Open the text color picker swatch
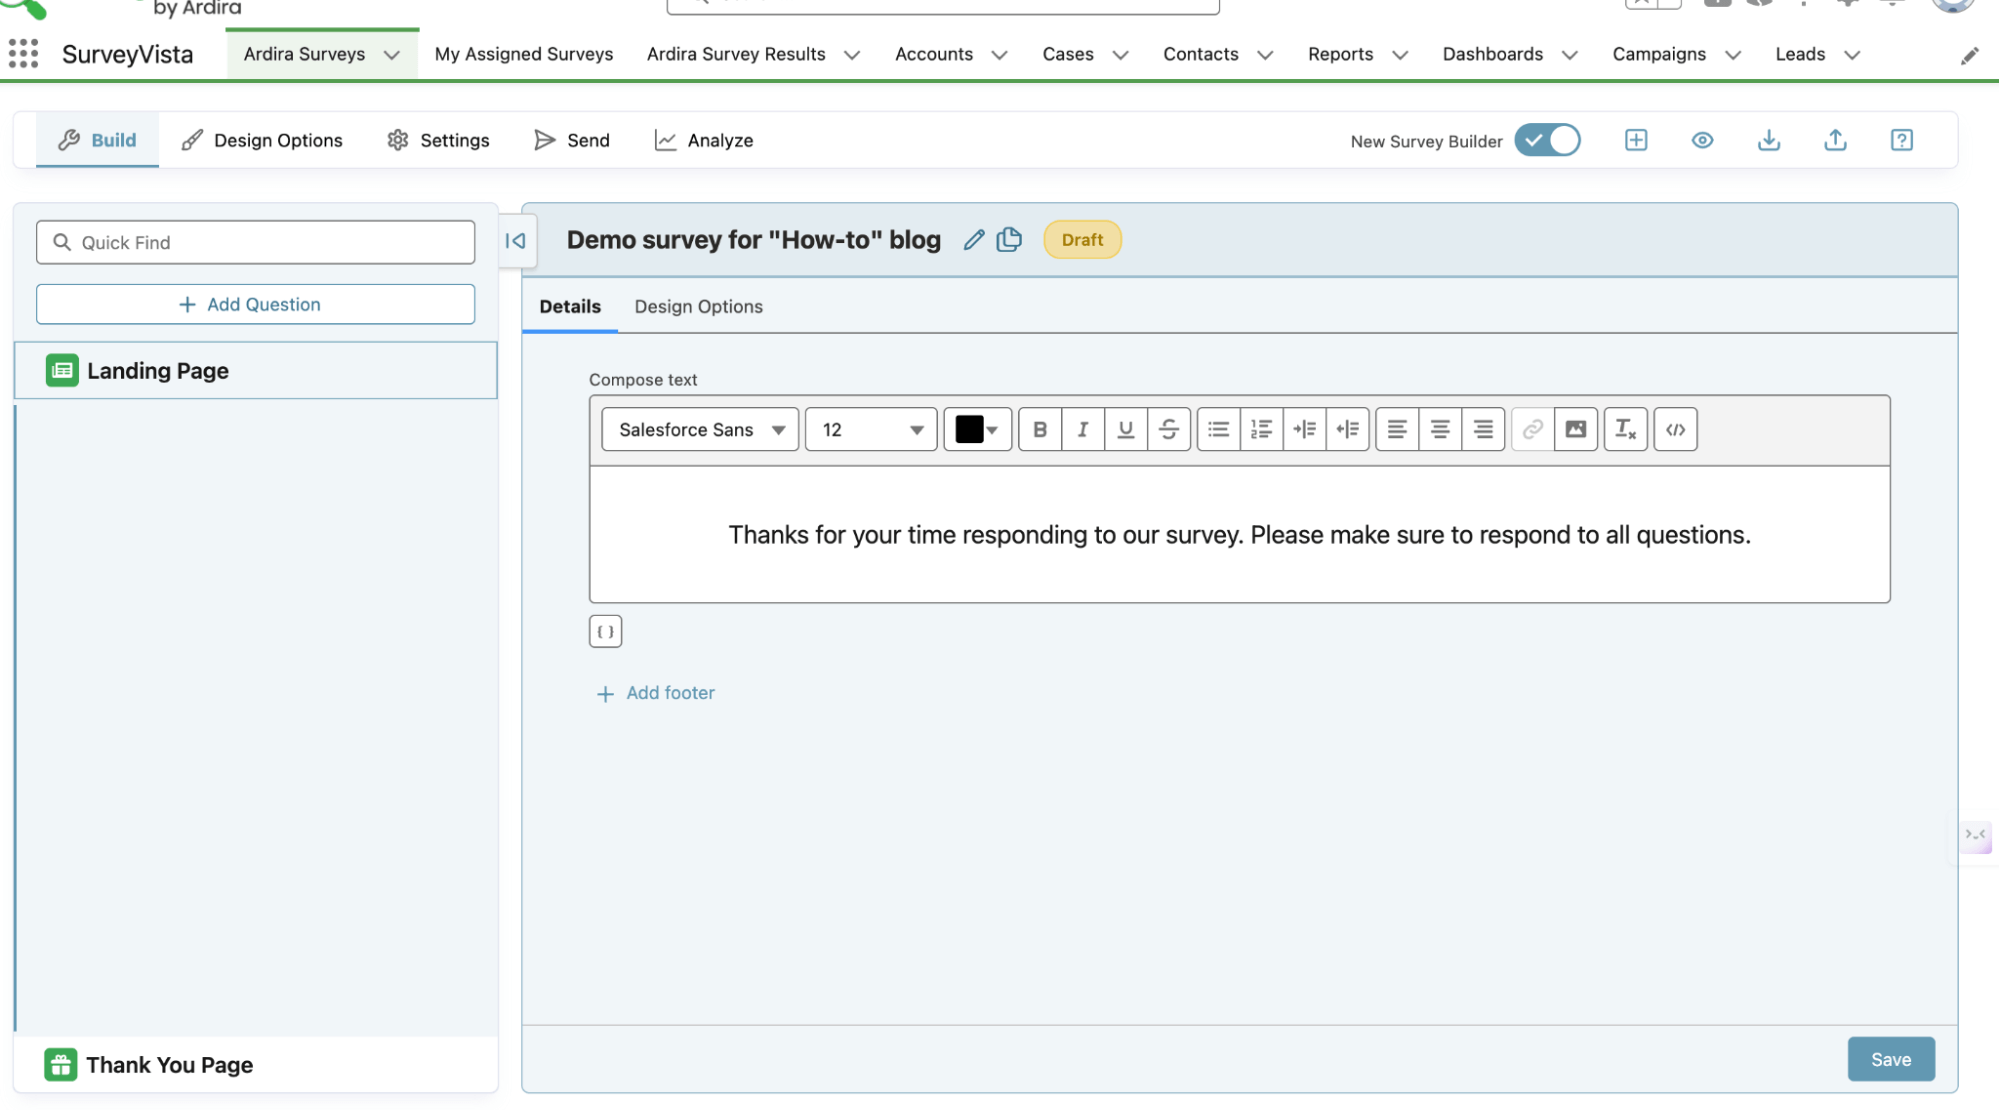This screenshot has width=1999, height=1110. [x=977, y=429]
